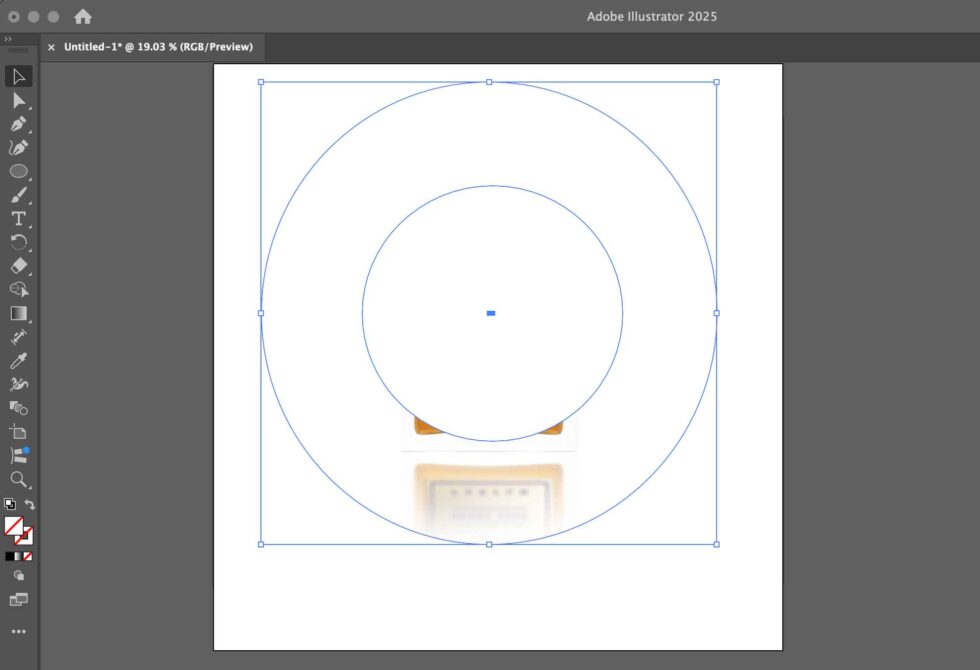This screenshot has width=980, height=670.
Task: Select the Pen tool
Action: pyautogui.click(x=18, y=124)
